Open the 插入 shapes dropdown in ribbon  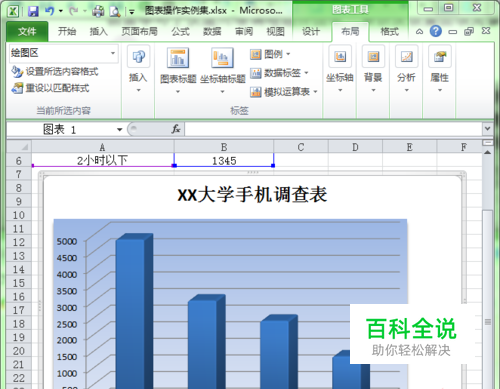[138, 70]
